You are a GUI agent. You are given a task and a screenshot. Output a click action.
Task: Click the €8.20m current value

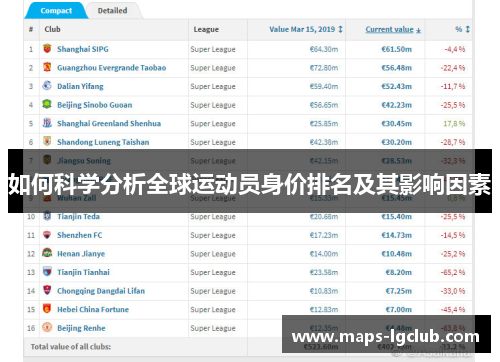pos(399,272)
